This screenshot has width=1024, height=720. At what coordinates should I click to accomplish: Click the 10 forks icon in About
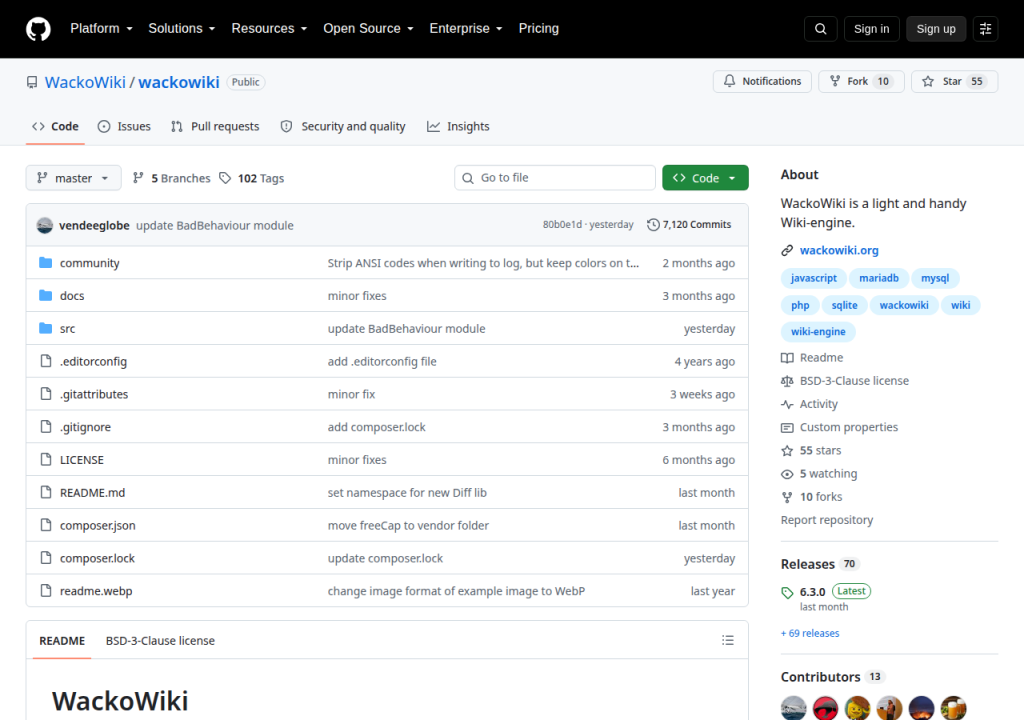(787, 497)
